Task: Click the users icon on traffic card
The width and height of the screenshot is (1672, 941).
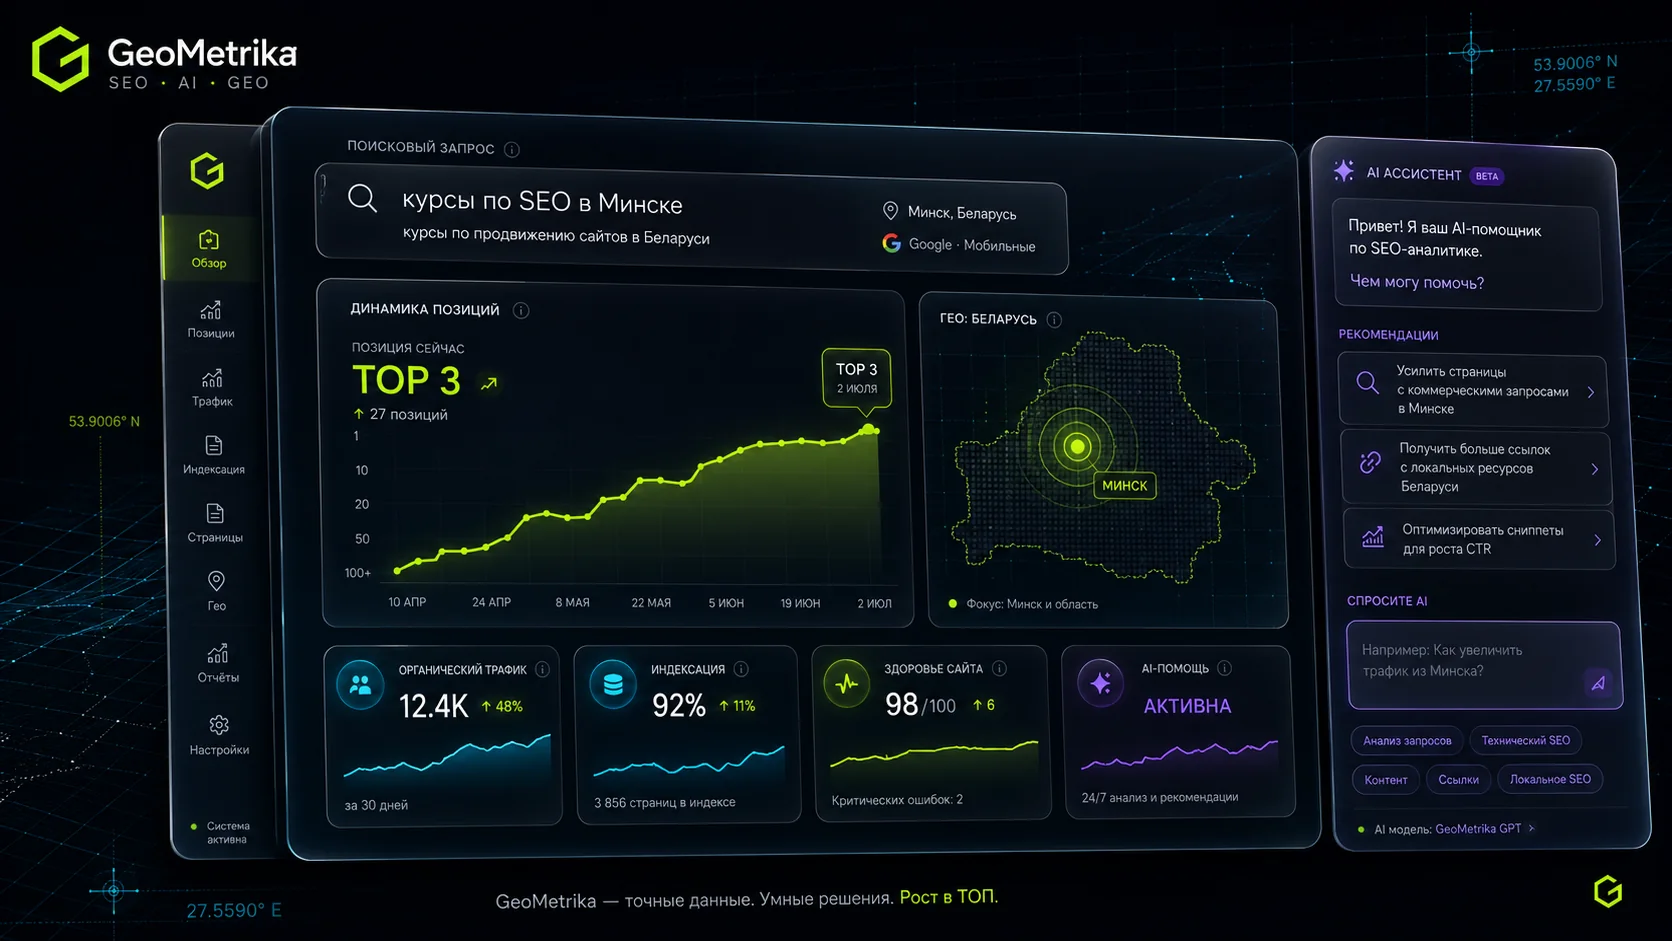Action: tap(361, 685)
